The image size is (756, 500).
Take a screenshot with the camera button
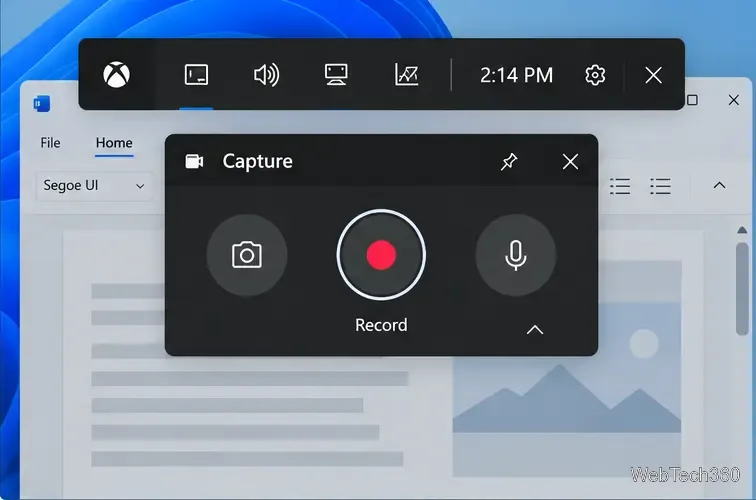247,255
